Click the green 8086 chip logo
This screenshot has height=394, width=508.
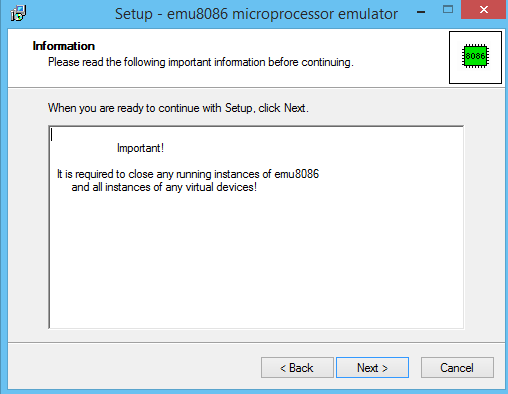click(475, 56)
